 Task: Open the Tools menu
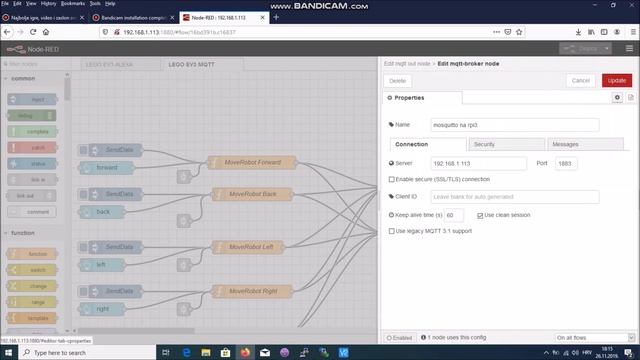pyautogui.click(x=95, y=4)
